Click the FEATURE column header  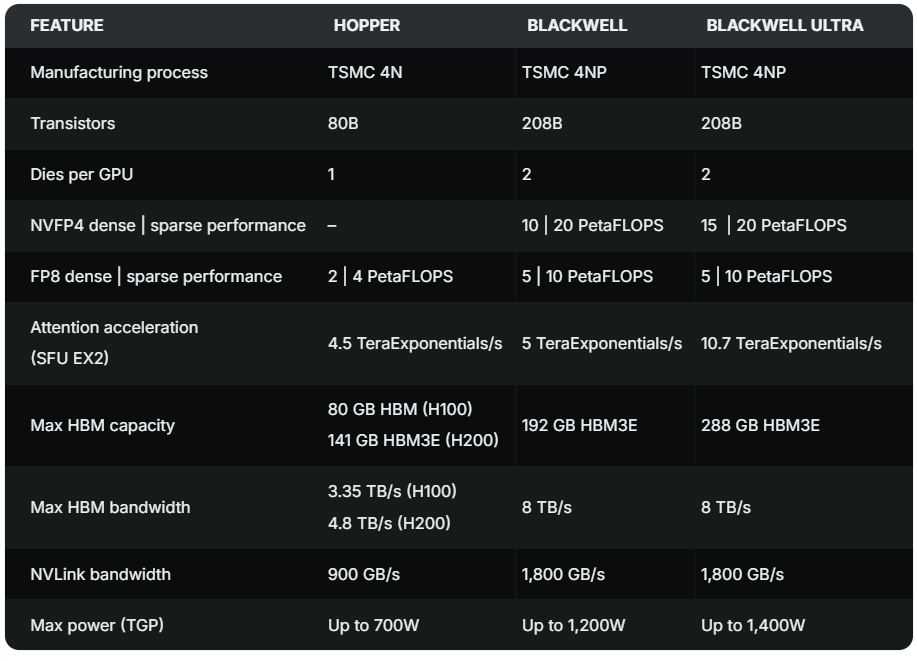(x=67, y=26)
